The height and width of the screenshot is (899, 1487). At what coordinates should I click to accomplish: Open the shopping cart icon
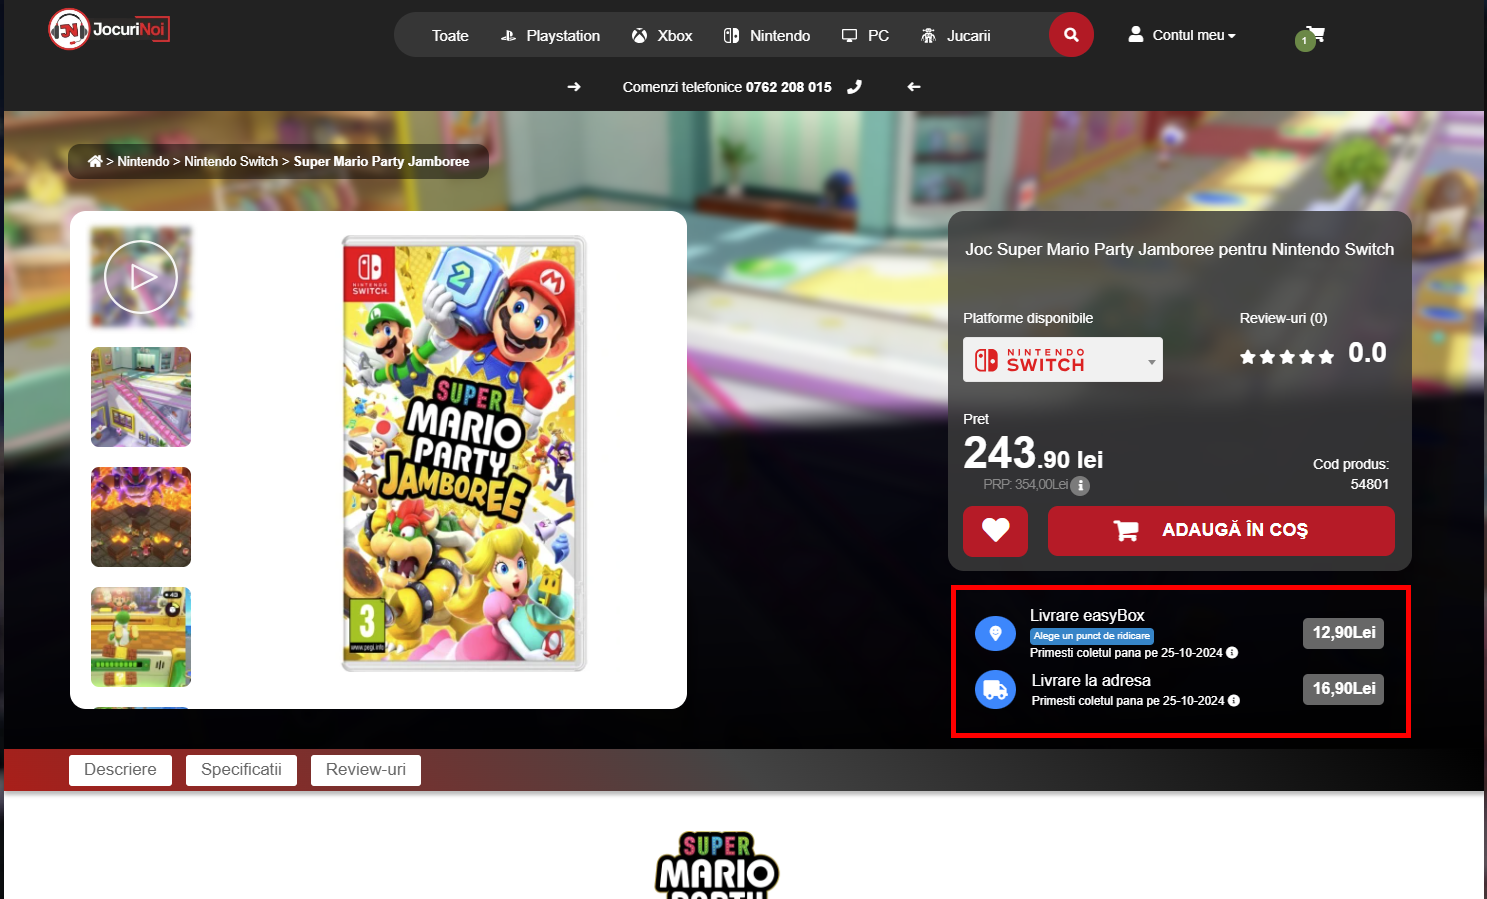[1315, 35]
